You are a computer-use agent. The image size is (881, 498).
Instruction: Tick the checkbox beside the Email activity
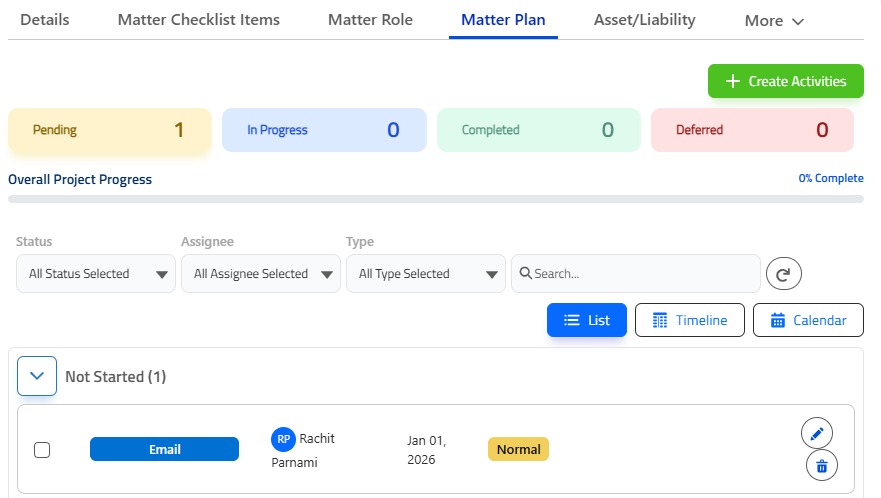tap(42, 450)
